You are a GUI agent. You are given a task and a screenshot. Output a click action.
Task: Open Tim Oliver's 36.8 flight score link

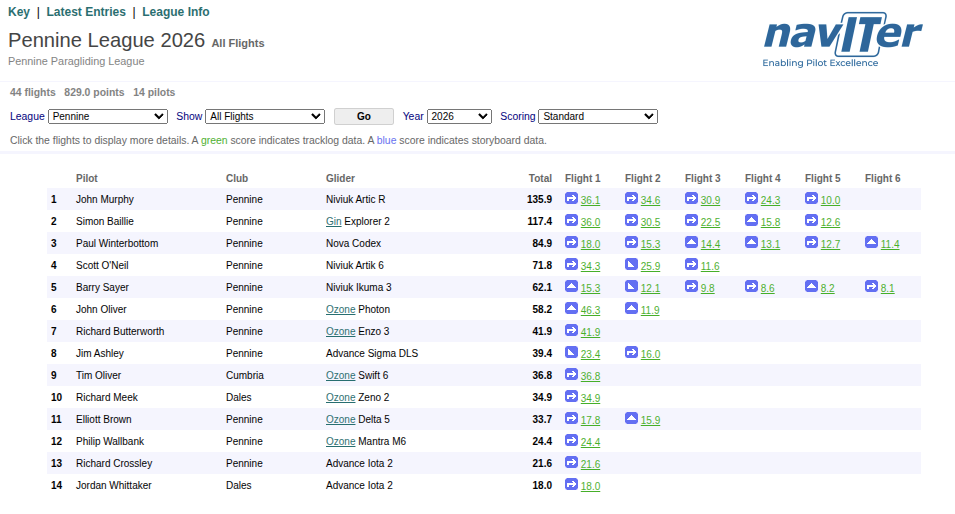pyautogui.click(x=590, y=376)
